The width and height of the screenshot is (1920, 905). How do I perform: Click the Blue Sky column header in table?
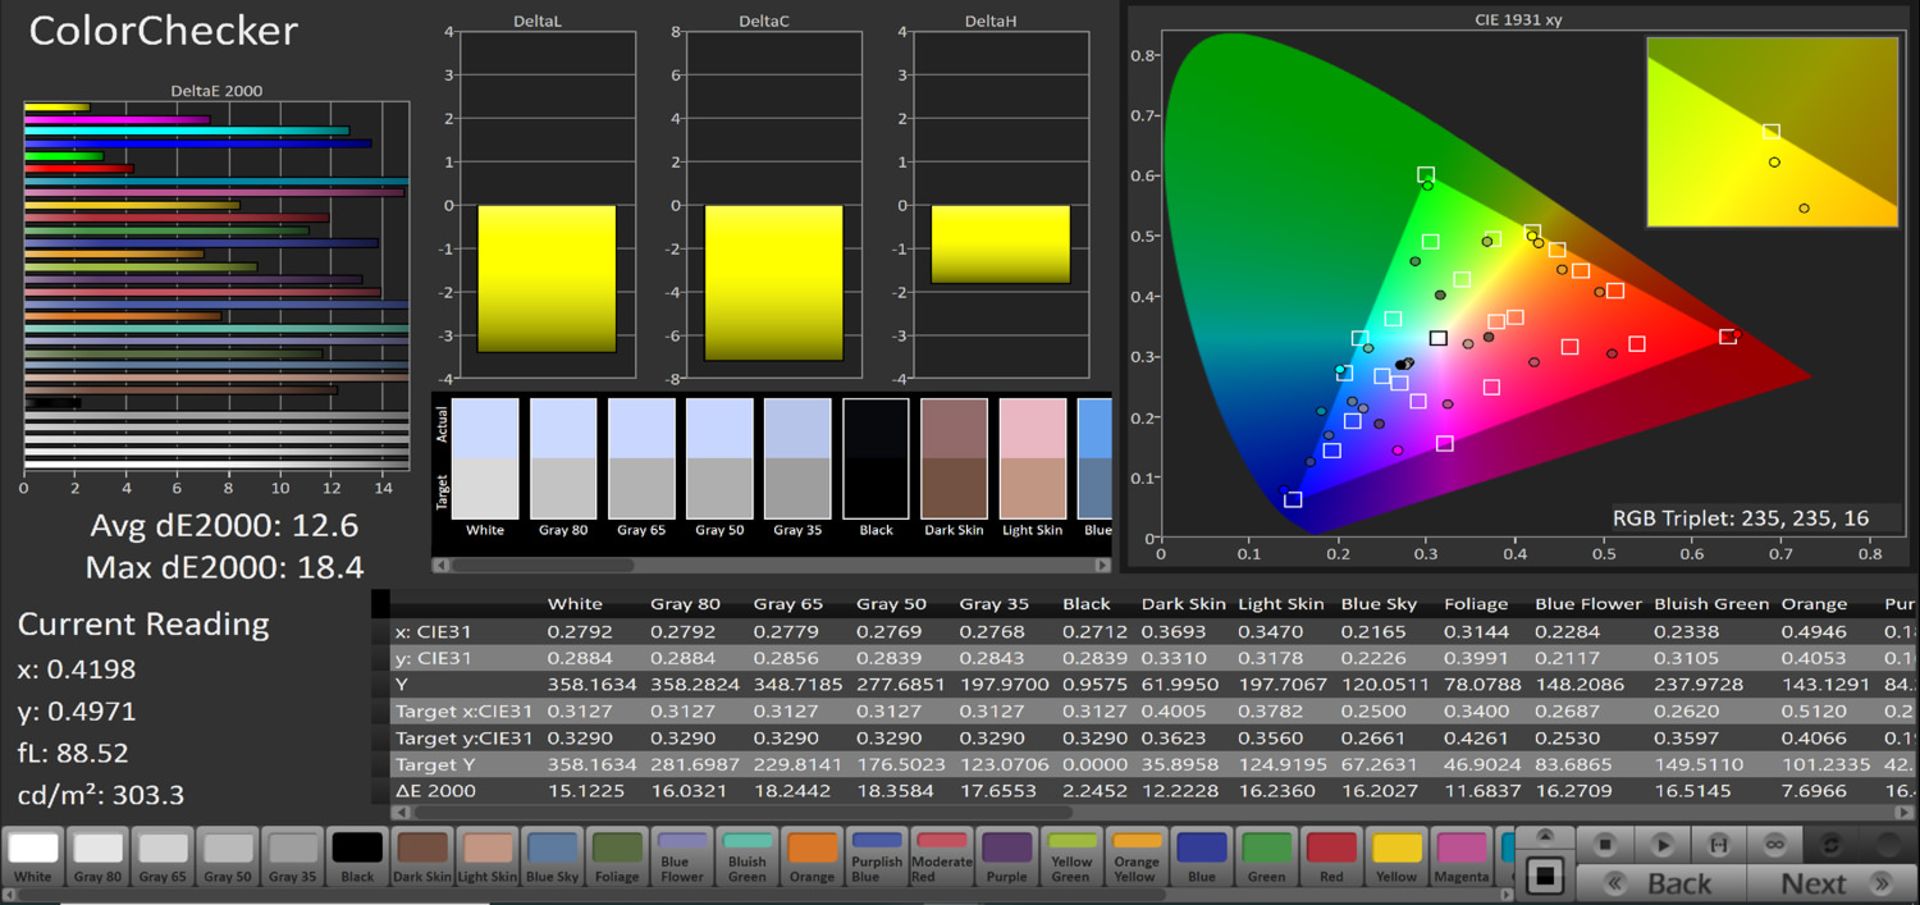click(1378, 604)
